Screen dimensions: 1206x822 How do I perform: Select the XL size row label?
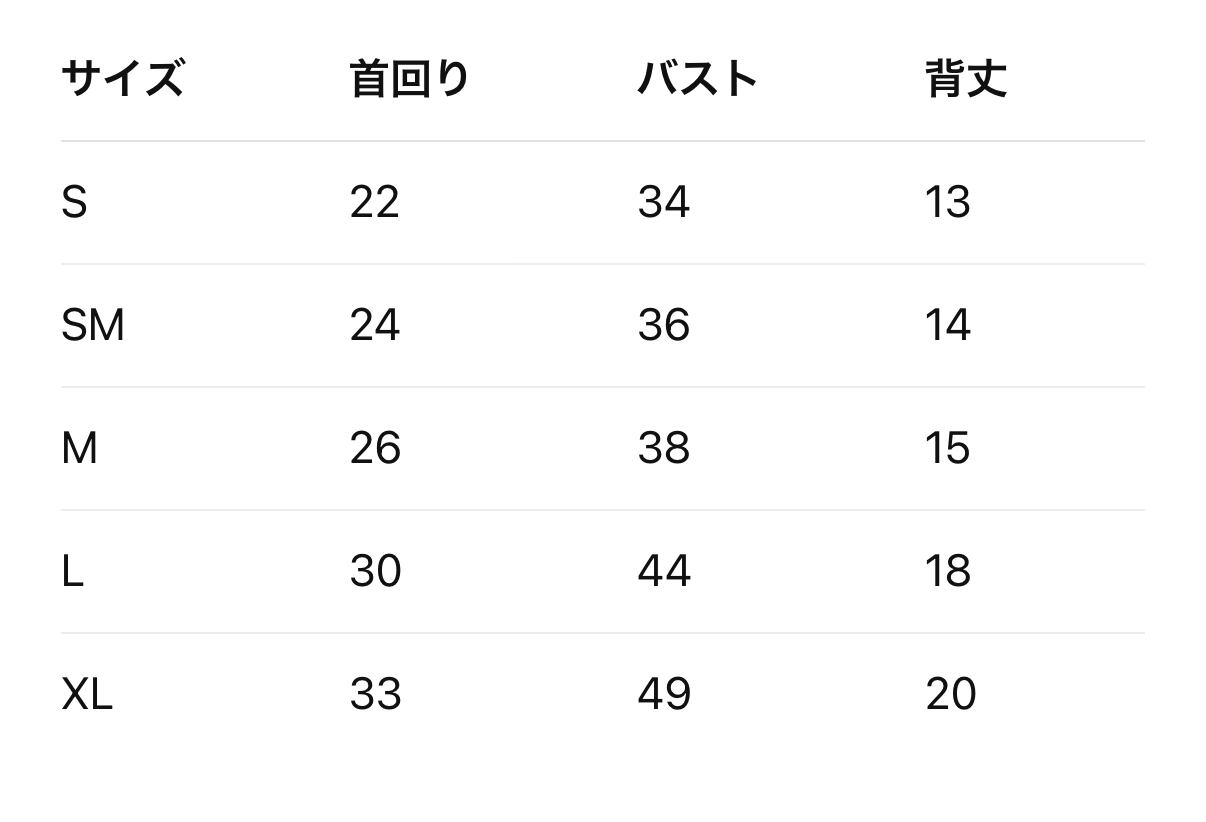87,694
